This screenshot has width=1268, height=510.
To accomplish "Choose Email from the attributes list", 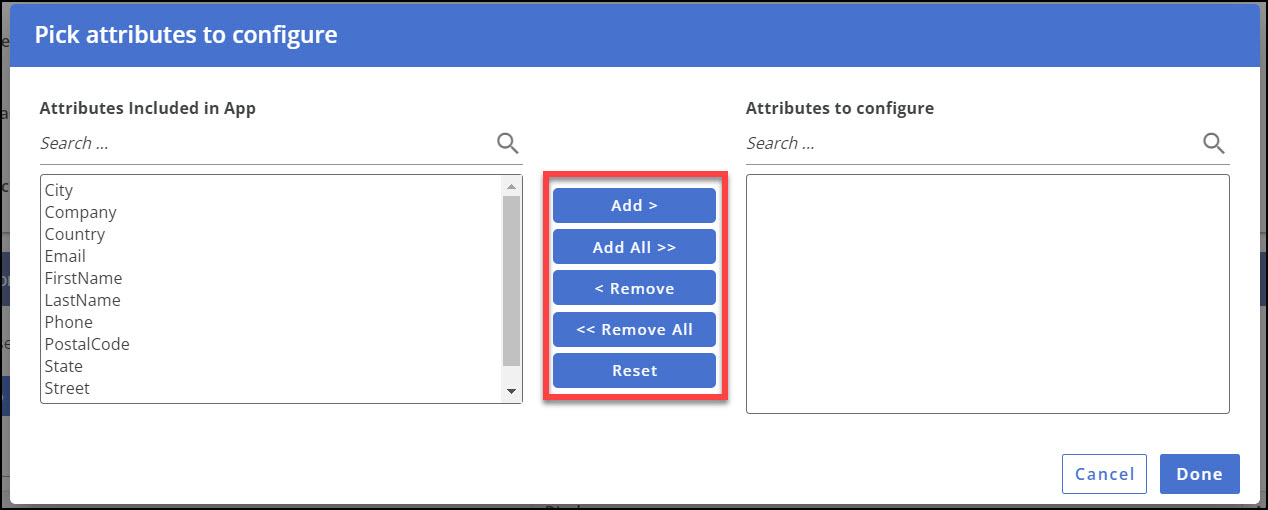I will point(65,256).
